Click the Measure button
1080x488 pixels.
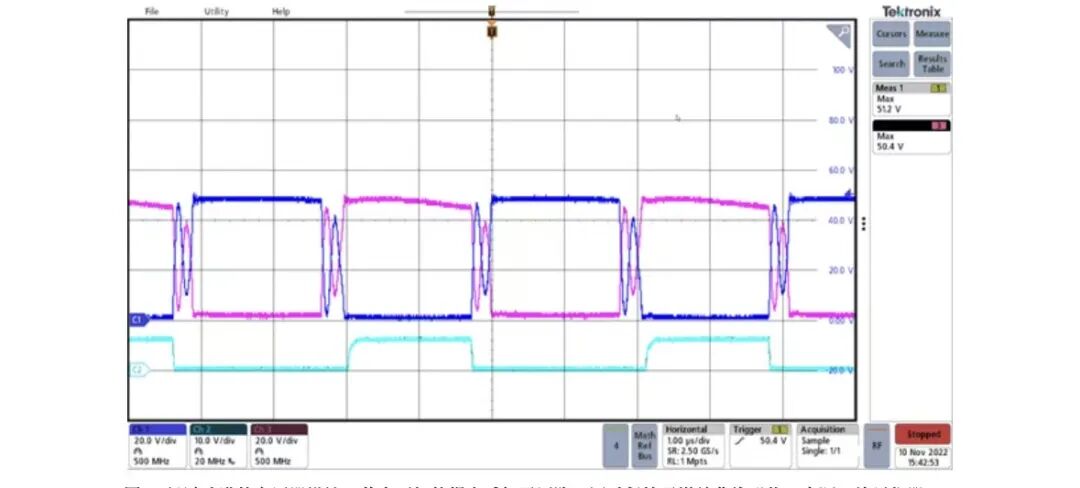pyautogui.click(x=932, y=35)
